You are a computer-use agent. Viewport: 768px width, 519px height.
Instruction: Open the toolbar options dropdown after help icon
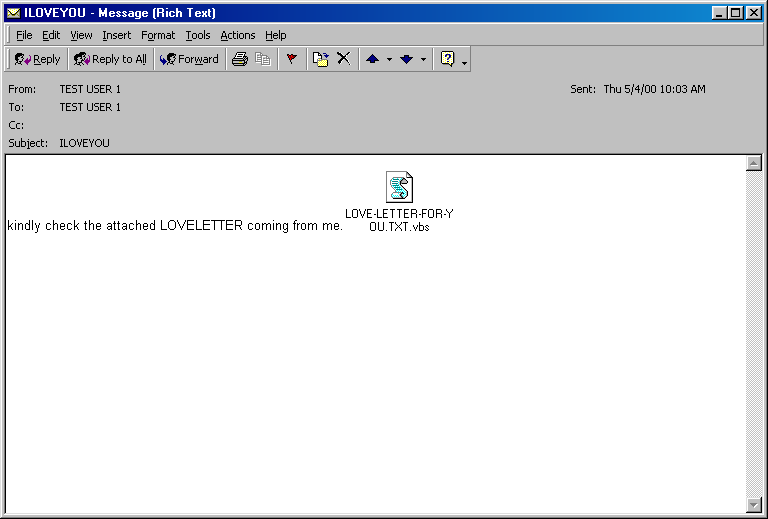pyautogui.click(x=465, y=61)
